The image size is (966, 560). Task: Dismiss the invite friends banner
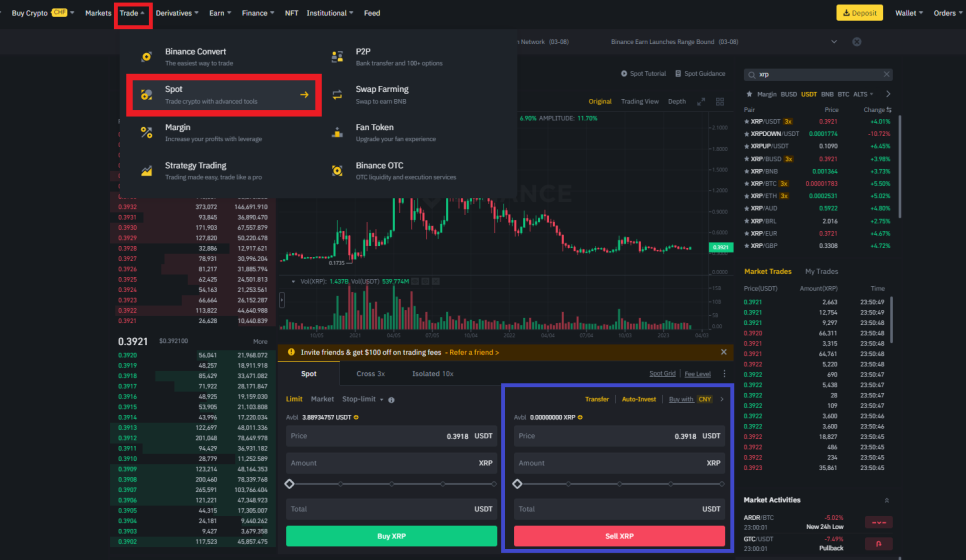723,352
